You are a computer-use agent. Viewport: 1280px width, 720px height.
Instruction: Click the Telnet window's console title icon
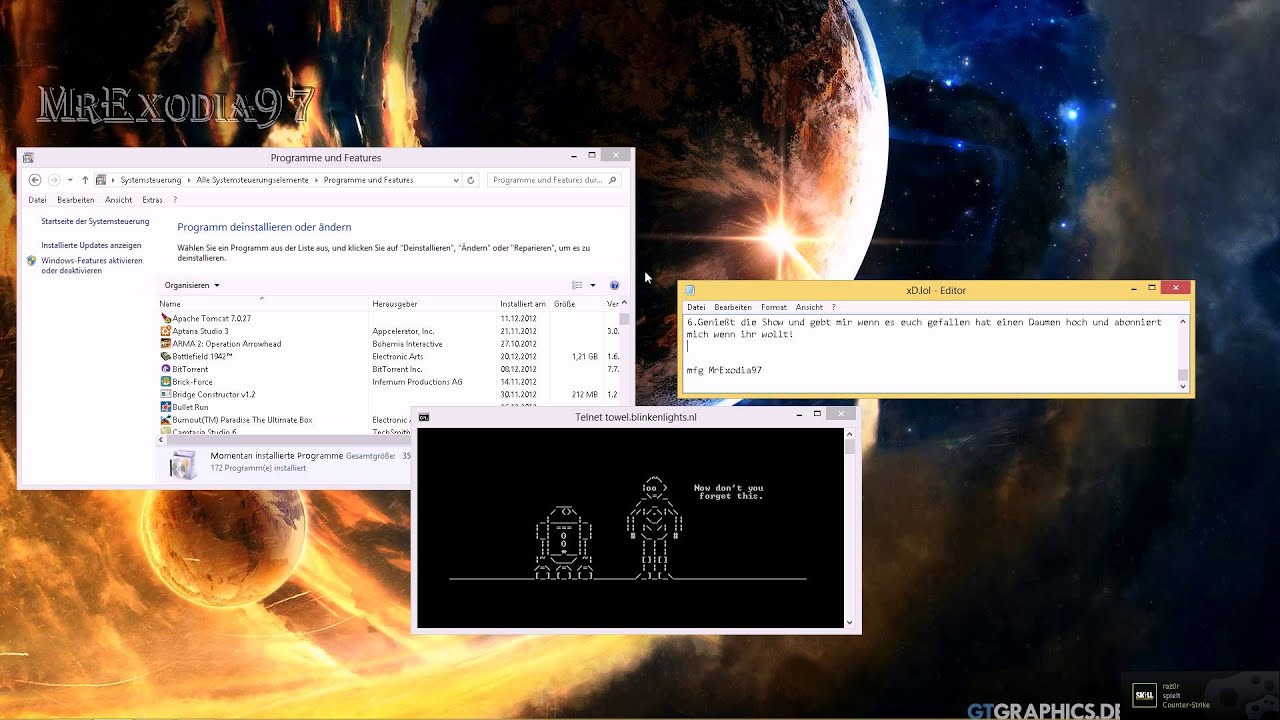coord(424,417)
